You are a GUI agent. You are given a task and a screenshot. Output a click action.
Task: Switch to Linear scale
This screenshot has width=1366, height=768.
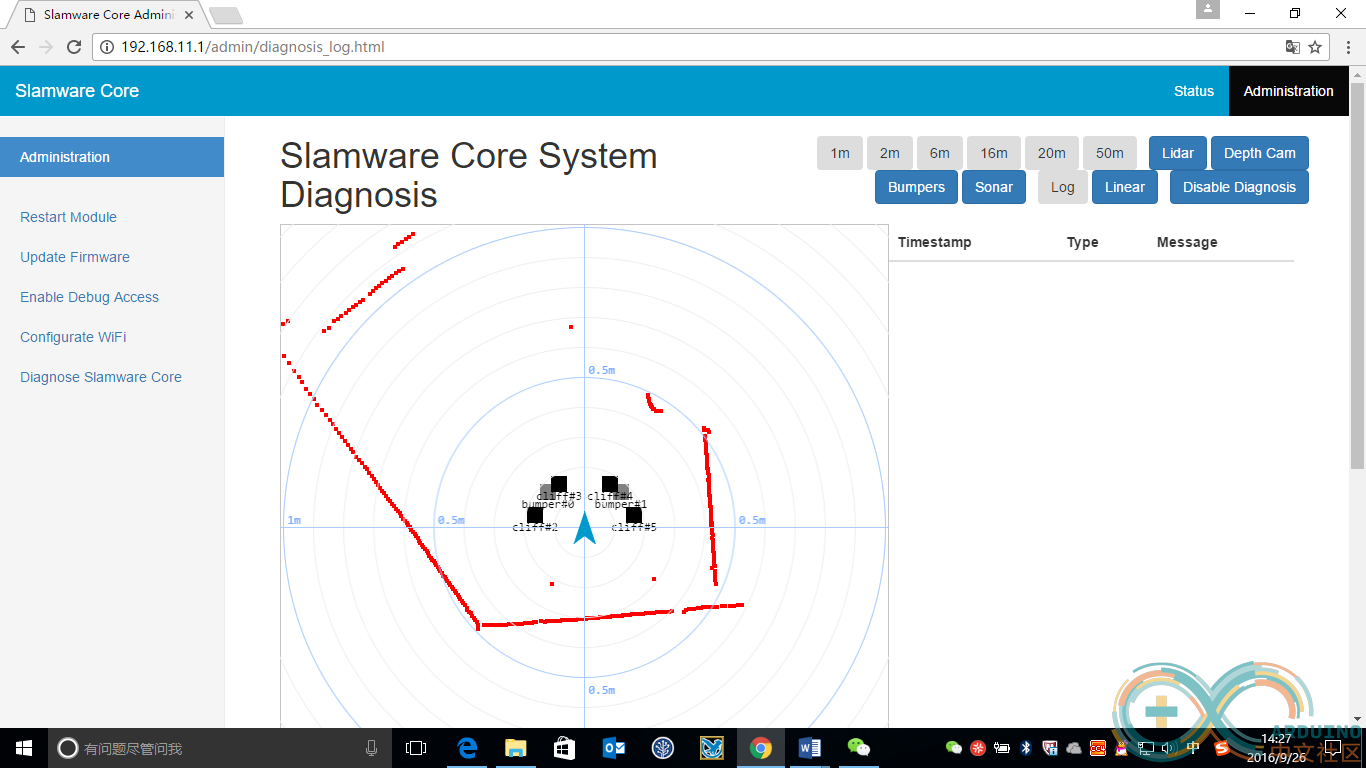click(x=1125, y=187)
